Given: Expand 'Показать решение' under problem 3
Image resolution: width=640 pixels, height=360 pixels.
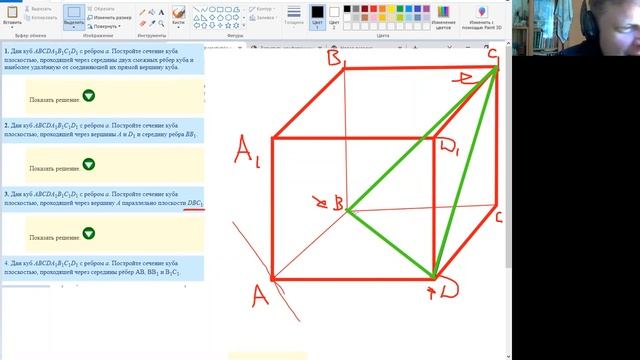Looking at the screenshot, I should (89, 233).
